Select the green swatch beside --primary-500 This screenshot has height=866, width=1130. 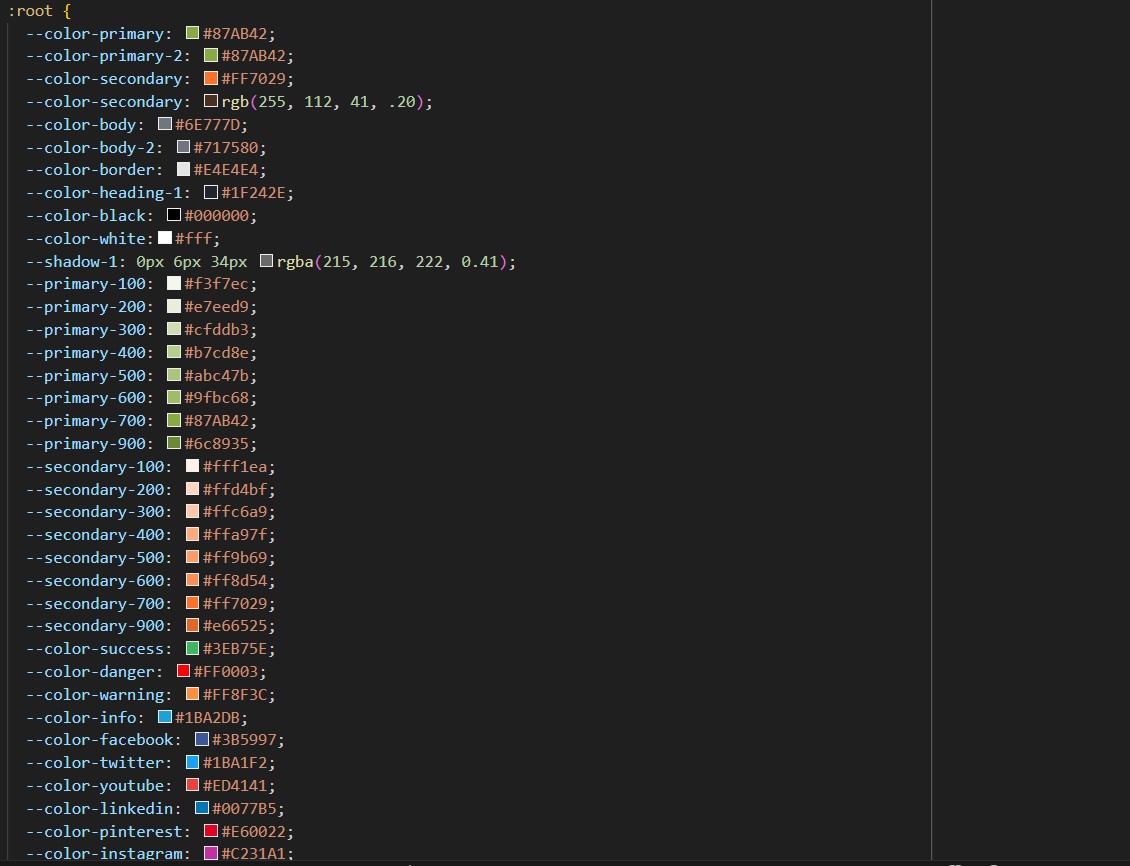tap(175, 375)
